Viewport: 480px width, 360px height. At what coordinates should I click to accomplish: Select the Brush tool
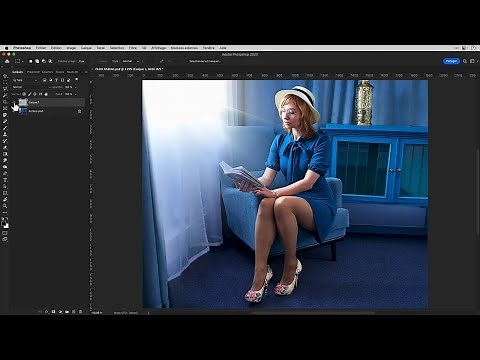[5, 128]
